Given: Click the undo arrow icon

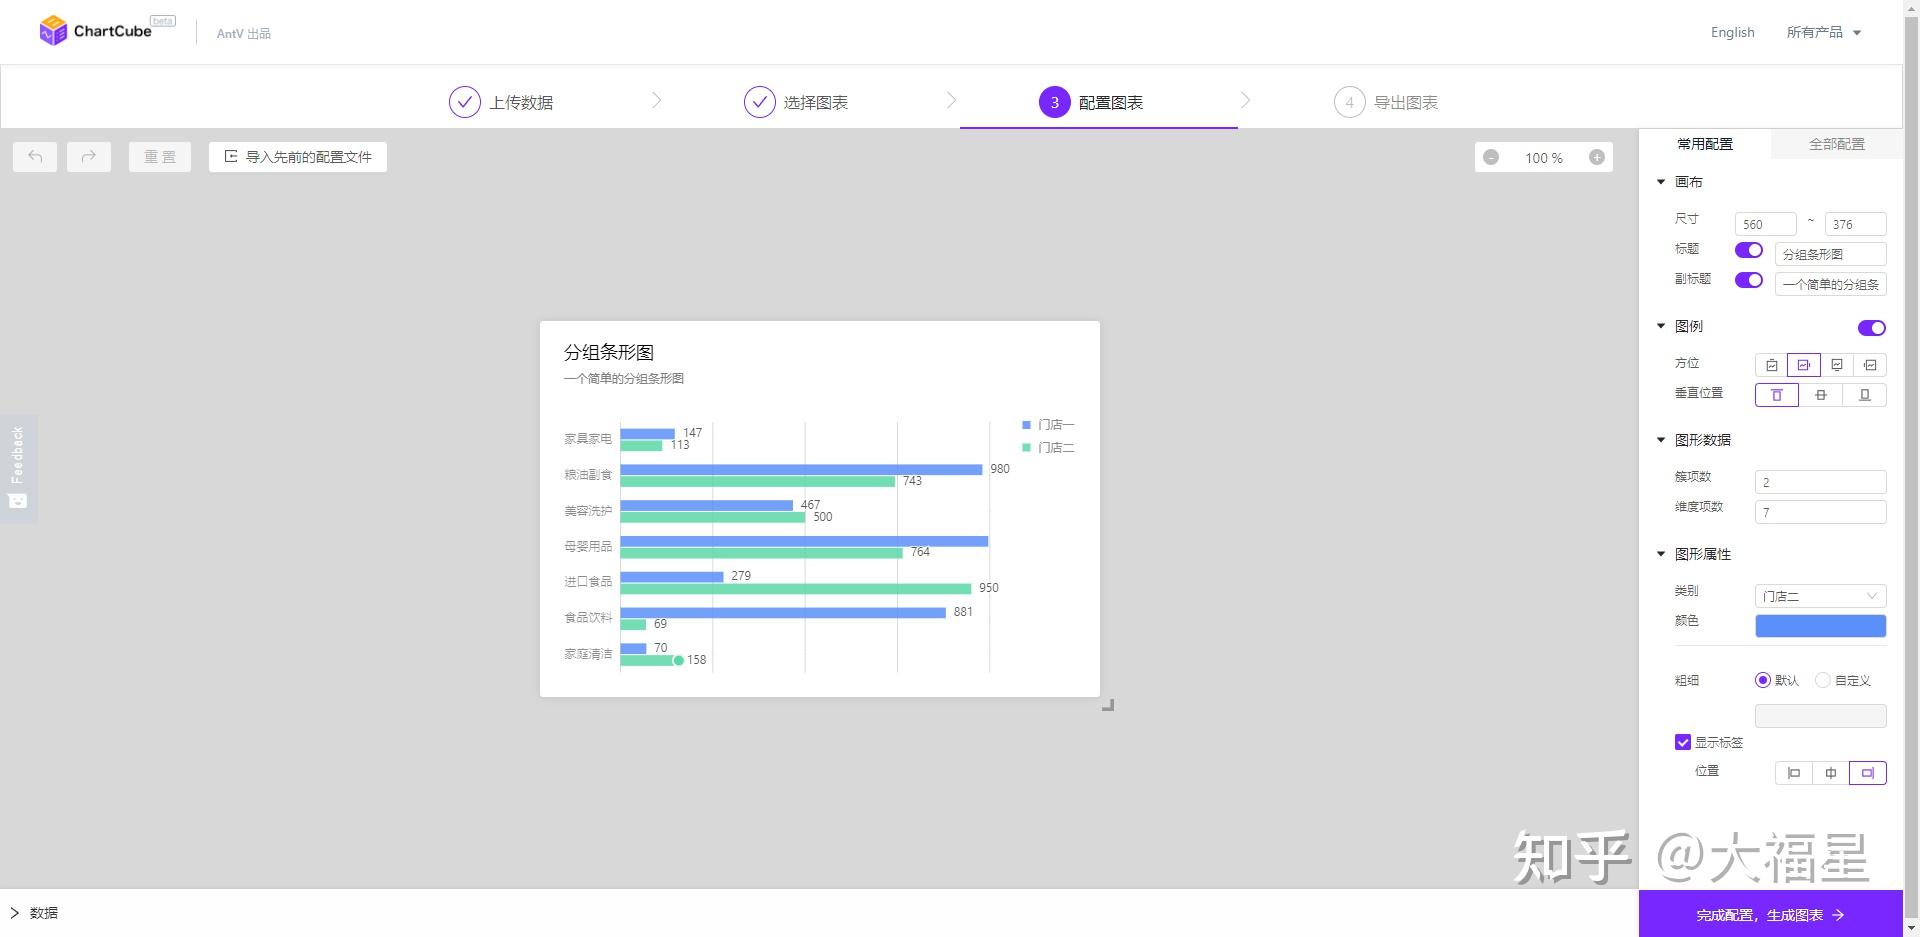Looking at the screenshot, I should click(x=35, y=157).
